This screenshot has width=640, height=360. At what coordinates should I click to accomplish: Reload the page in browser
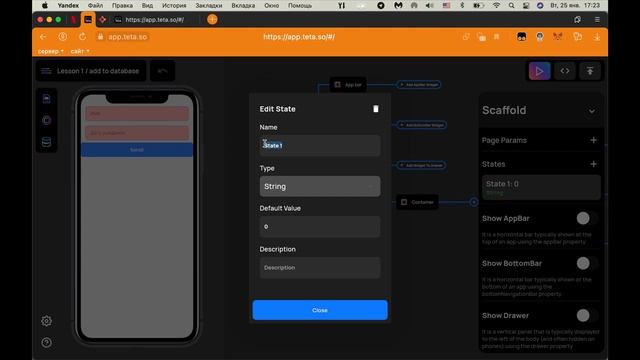82,37
